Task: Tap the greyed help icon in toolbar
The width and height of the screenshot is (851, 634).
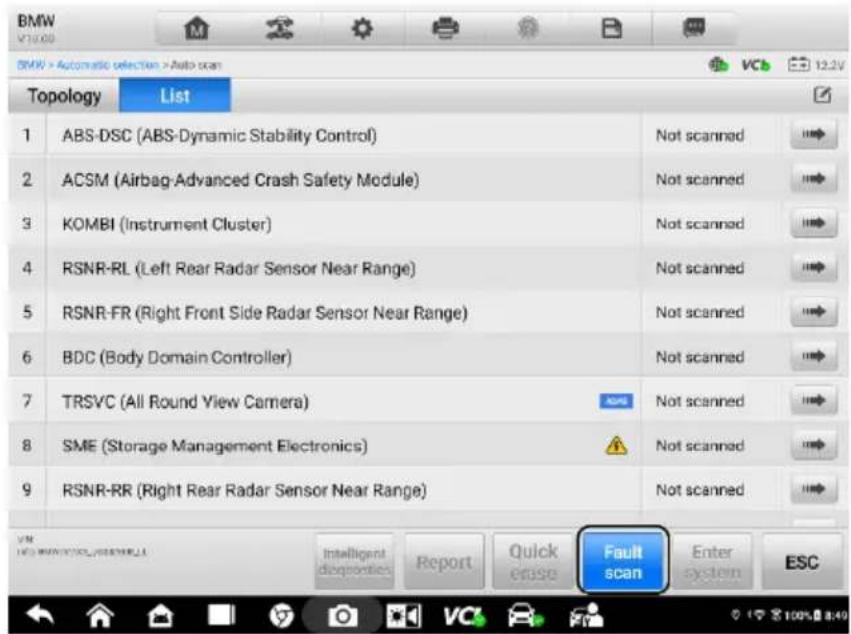Action: tap(528, 28)
